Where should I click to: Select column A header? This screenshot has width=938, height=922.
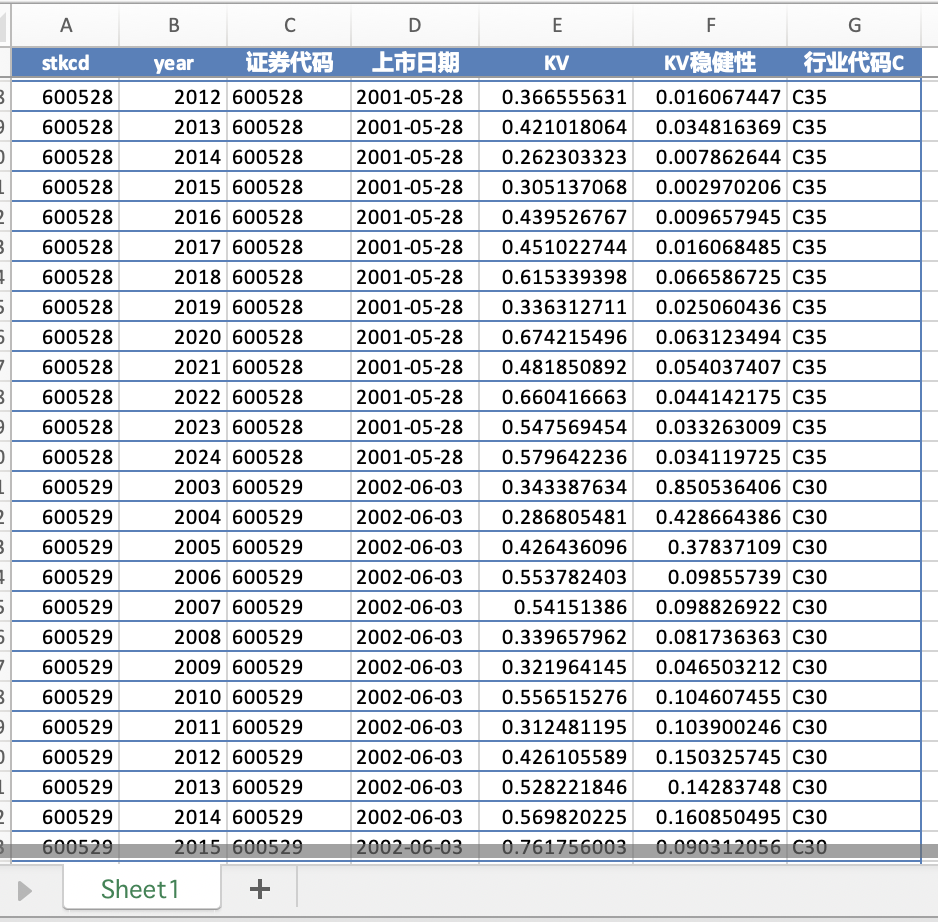click(66, 25)
